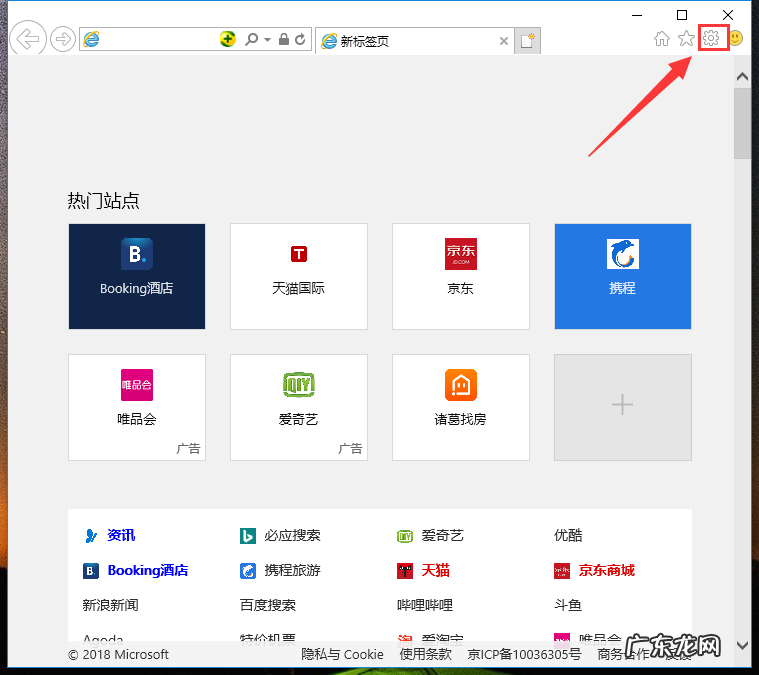Click the 使用条款 footer link

pos(425,655)
